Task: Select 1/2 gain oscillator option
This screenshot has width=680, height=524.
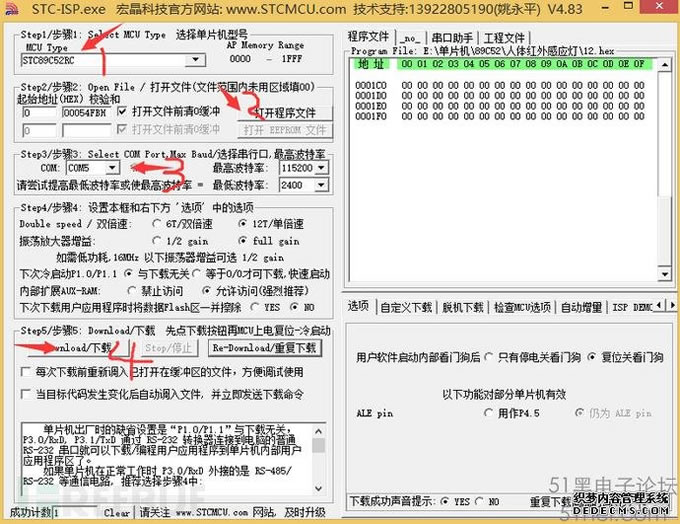Action: pyautogui.click(x=156, y=241)
